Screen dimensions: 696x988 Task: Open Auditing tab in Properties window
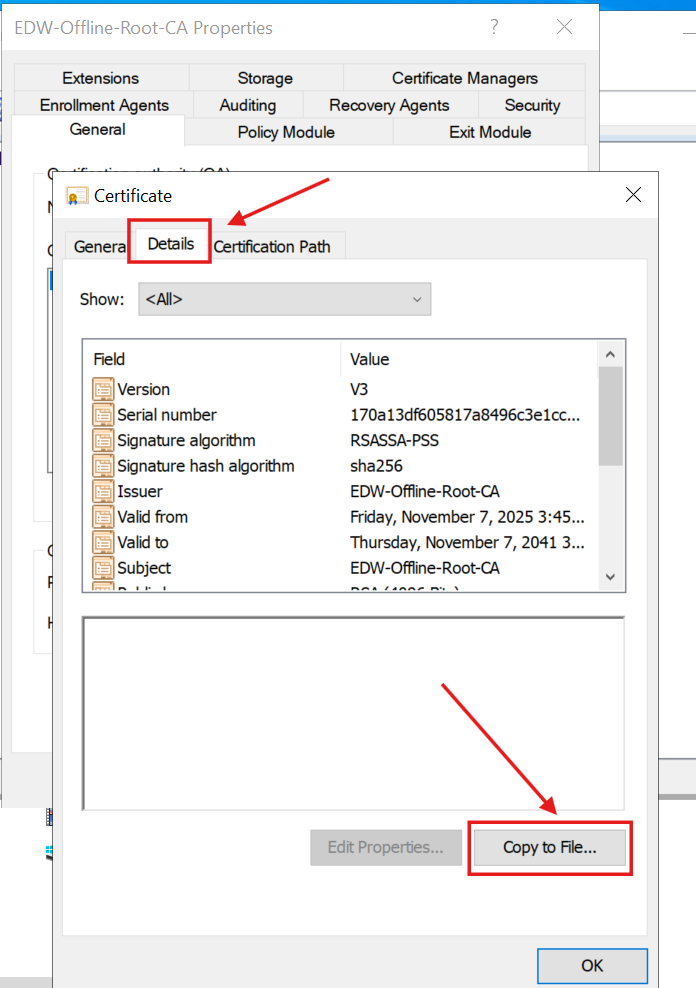pos(248,105)
